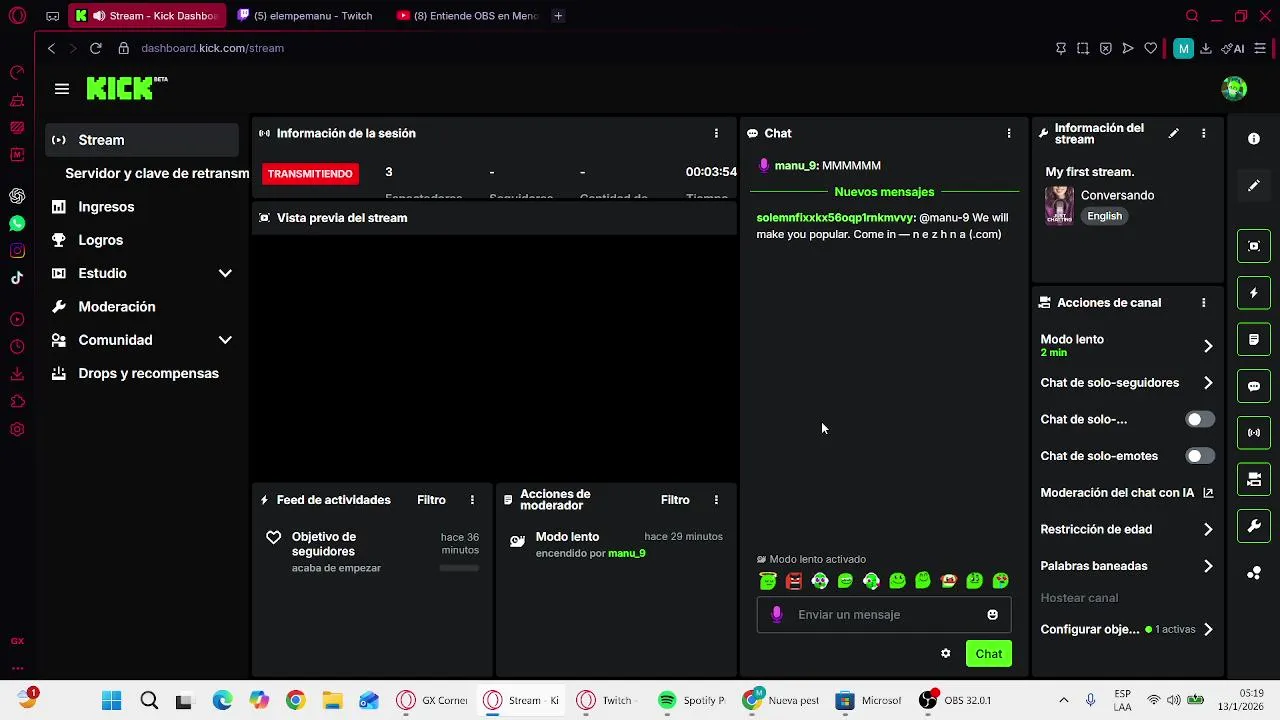The width and height of the screenshot is (1280, 720).
Task: Filter the Acciones de moderador list
Action: [675, 500]
